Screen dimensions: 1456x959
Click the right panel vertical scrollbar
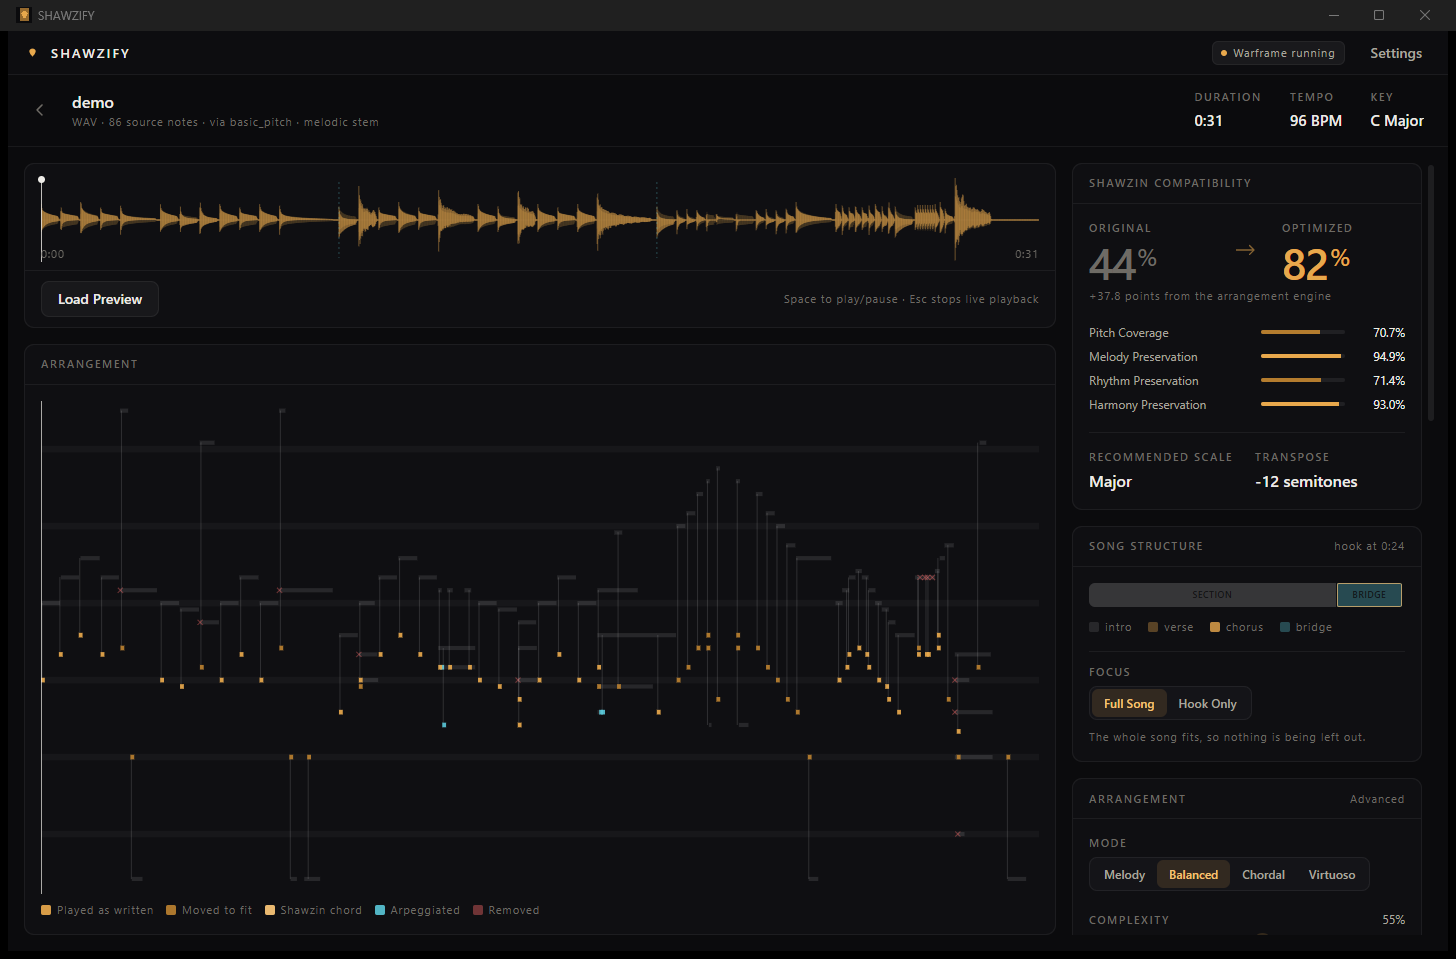coord(1432,293)
